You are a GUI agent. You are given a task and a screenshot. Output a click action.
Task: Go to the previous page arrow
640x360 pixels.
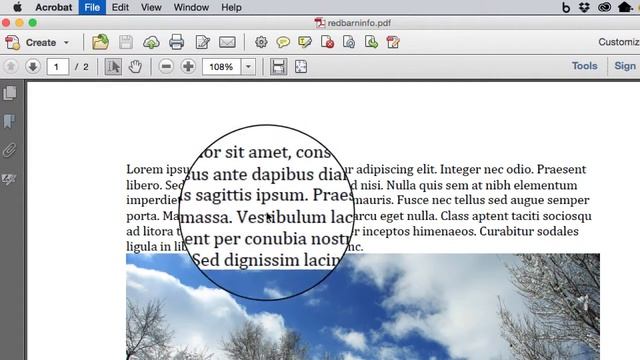click(11, 67)
